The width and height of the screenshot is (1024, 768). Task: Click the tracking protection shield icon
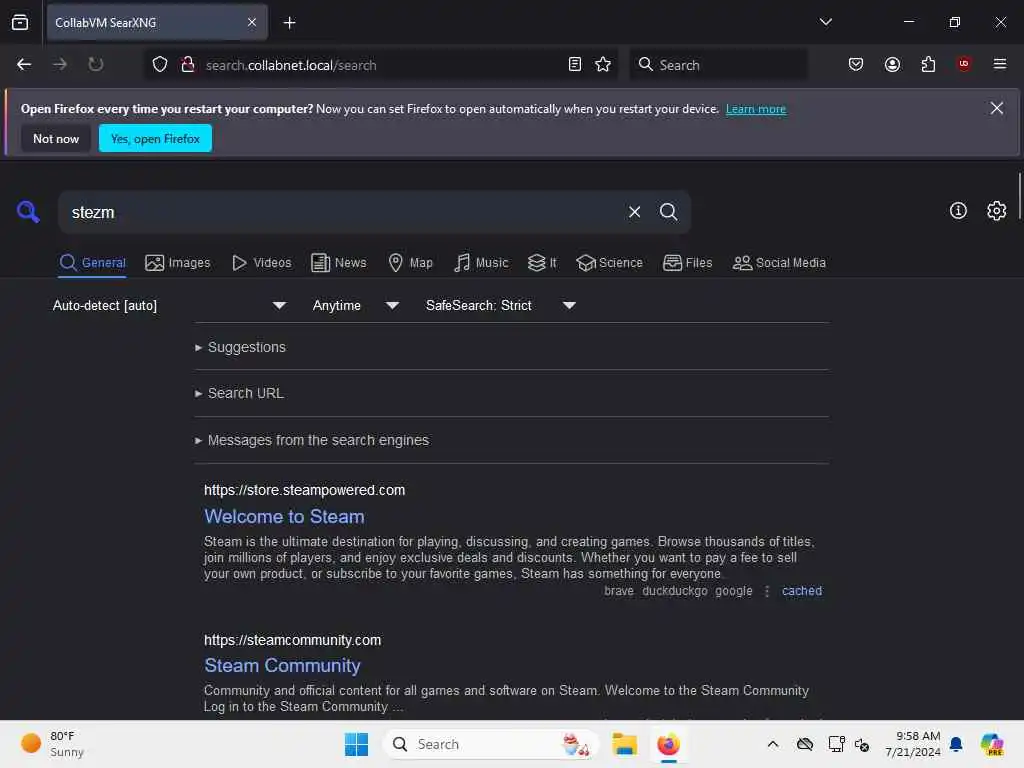160,65
